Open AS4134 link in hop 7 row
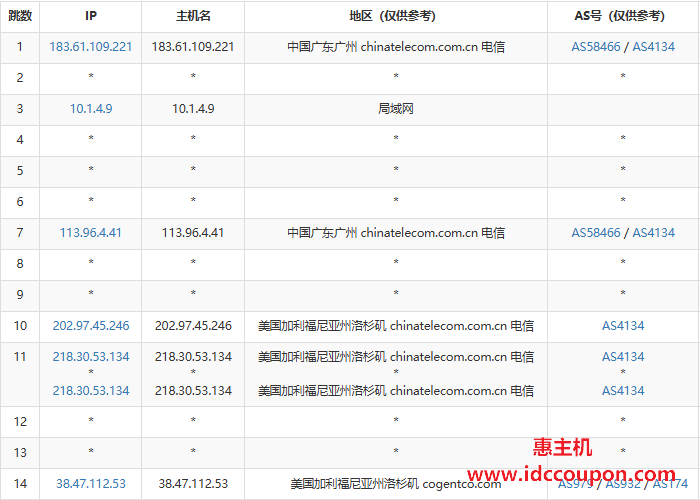 (x=654, y=233)
